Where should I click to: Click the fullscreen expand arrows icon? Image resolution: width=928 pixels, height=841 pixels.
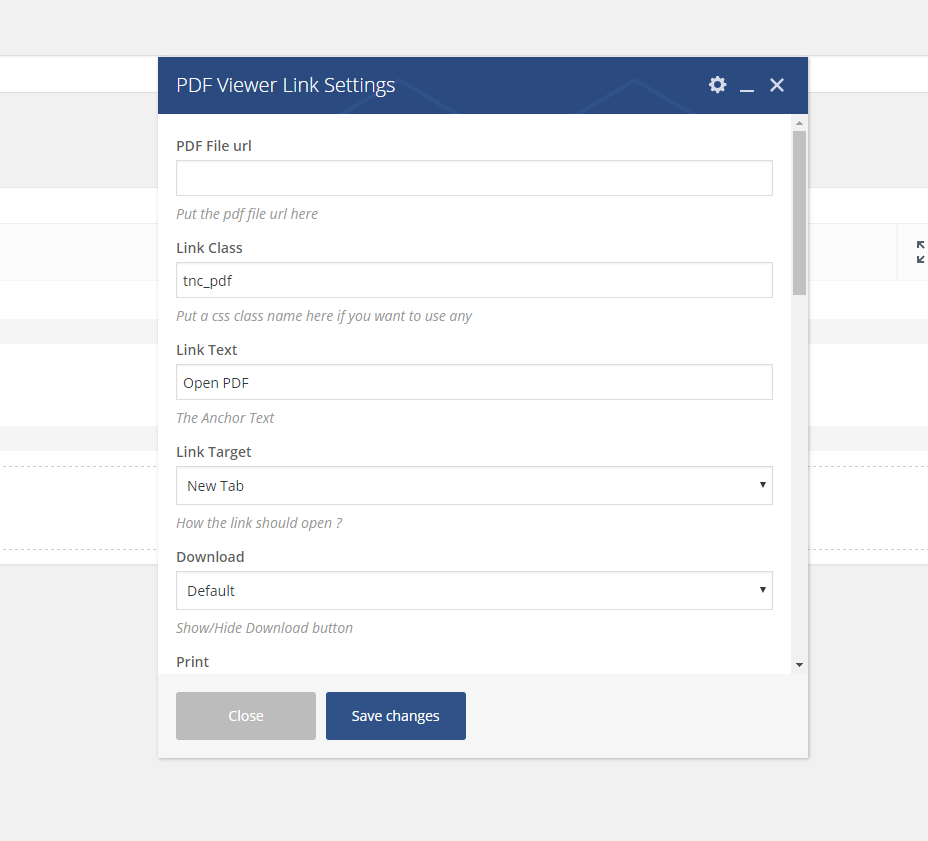coord(921,252)
